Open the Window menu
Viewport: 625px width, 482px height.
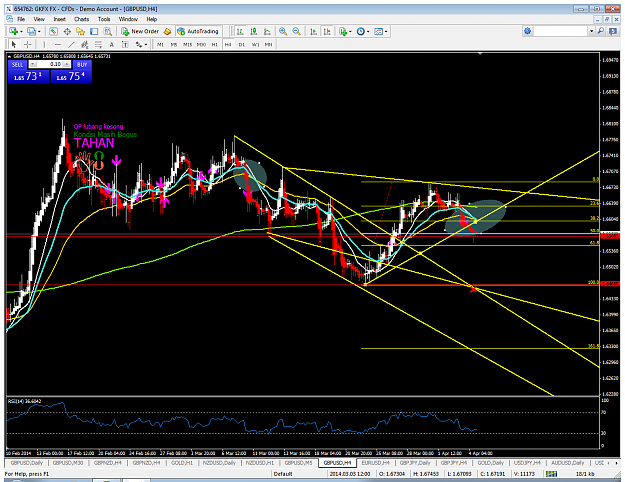[128, 19]
